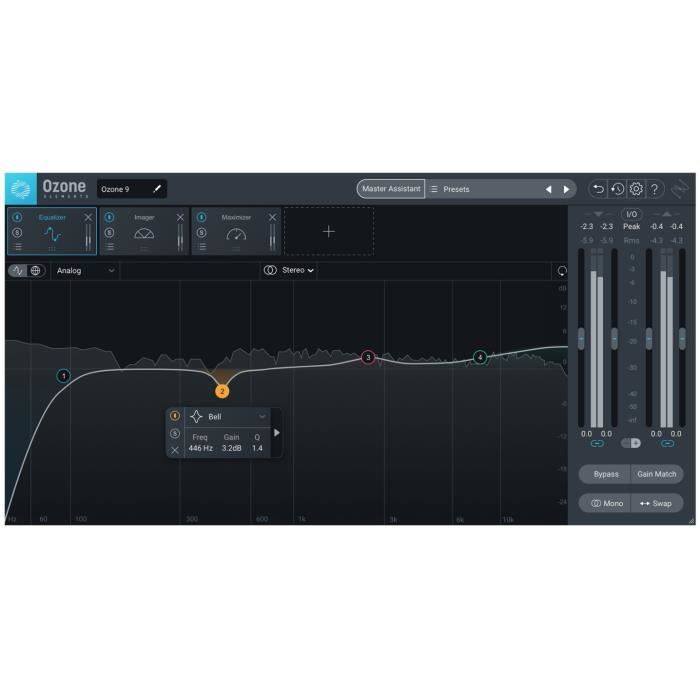Open the Analog mode dropdown

coord(85,271)
